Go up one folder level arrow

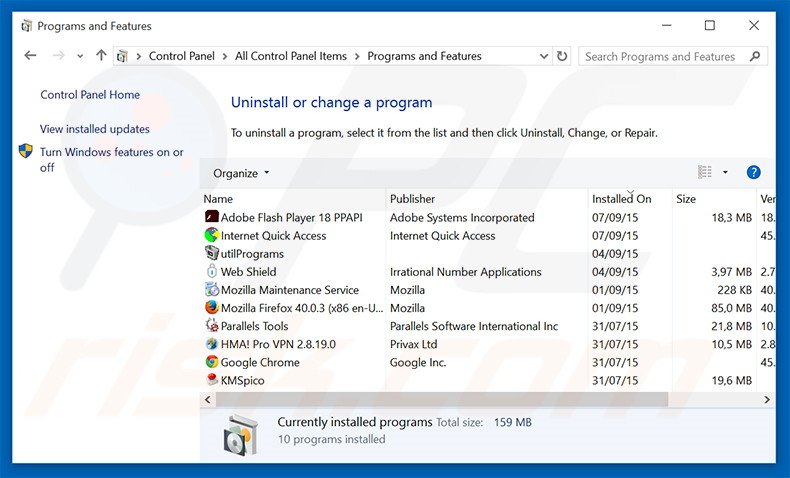pyautogui.click(x=101, y=57)
